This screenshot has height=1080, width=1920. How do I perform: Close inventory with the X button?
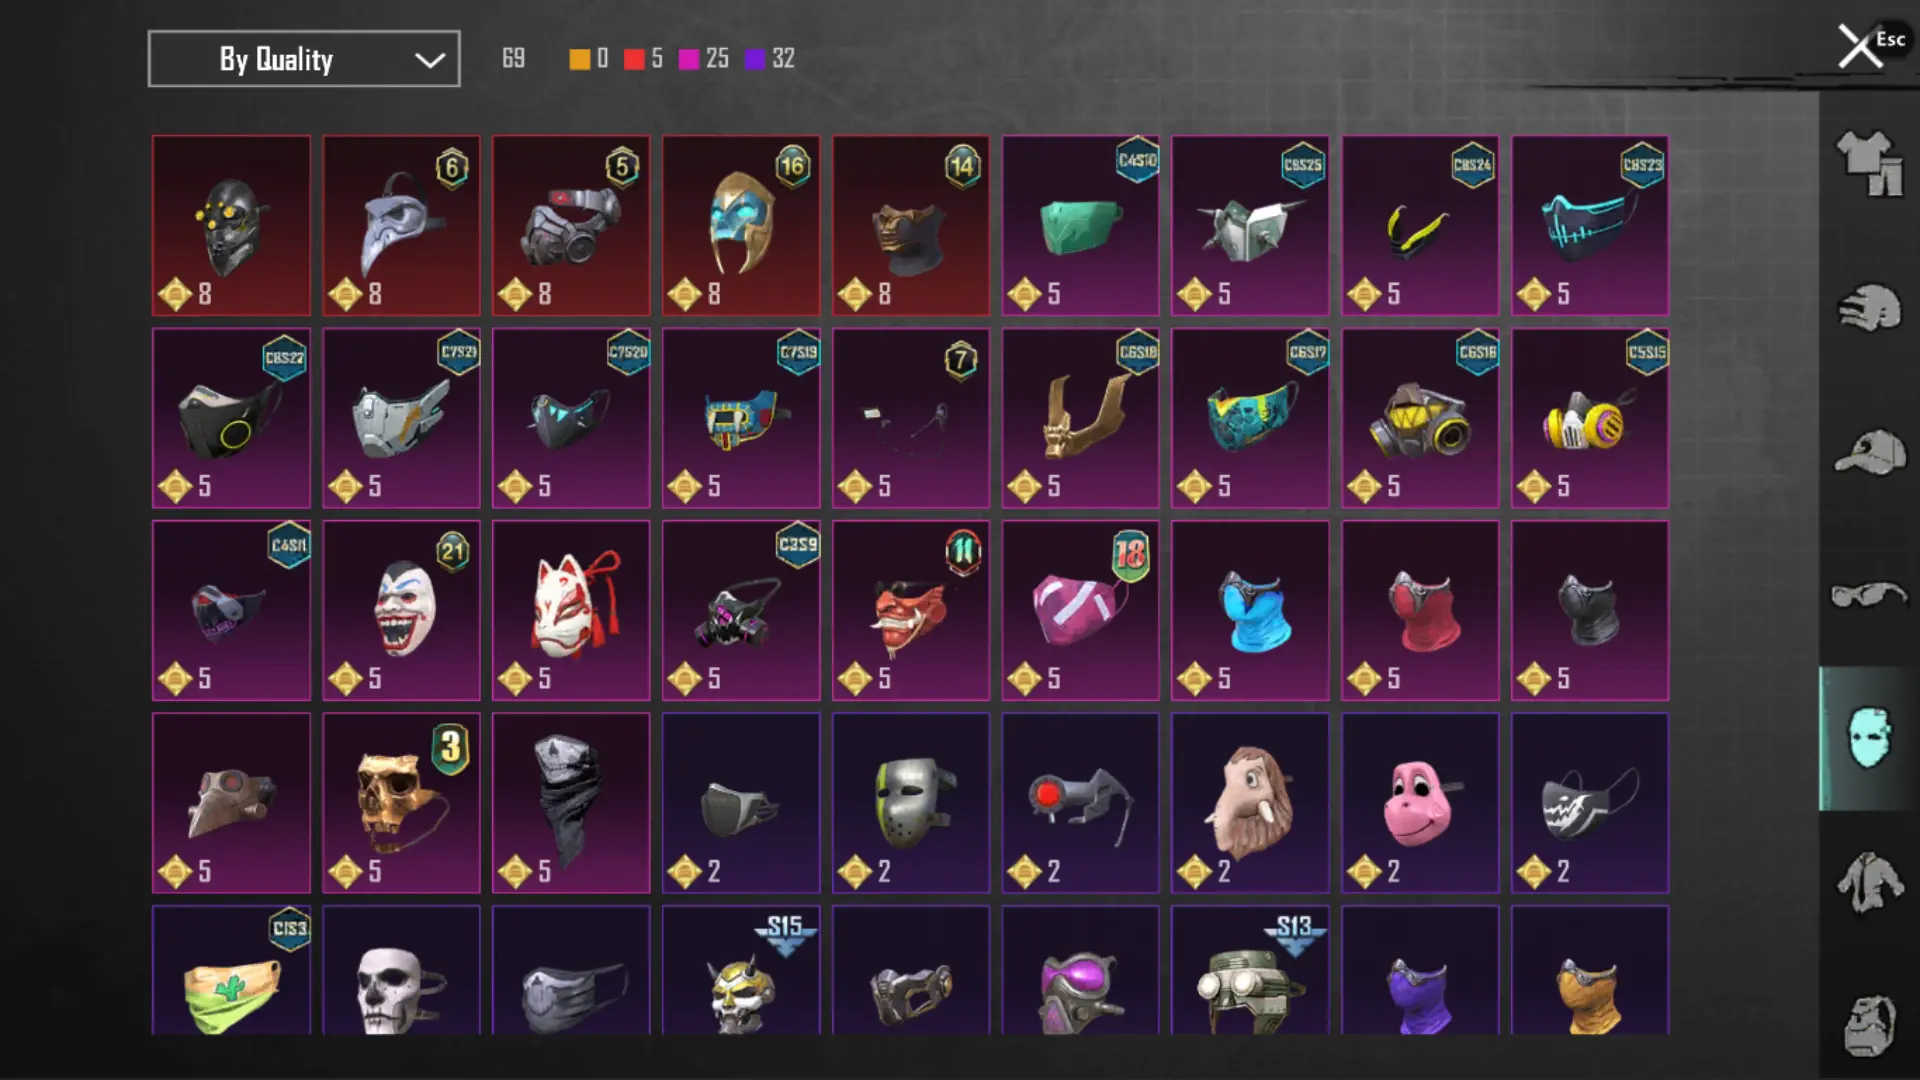coord(1859,46)
